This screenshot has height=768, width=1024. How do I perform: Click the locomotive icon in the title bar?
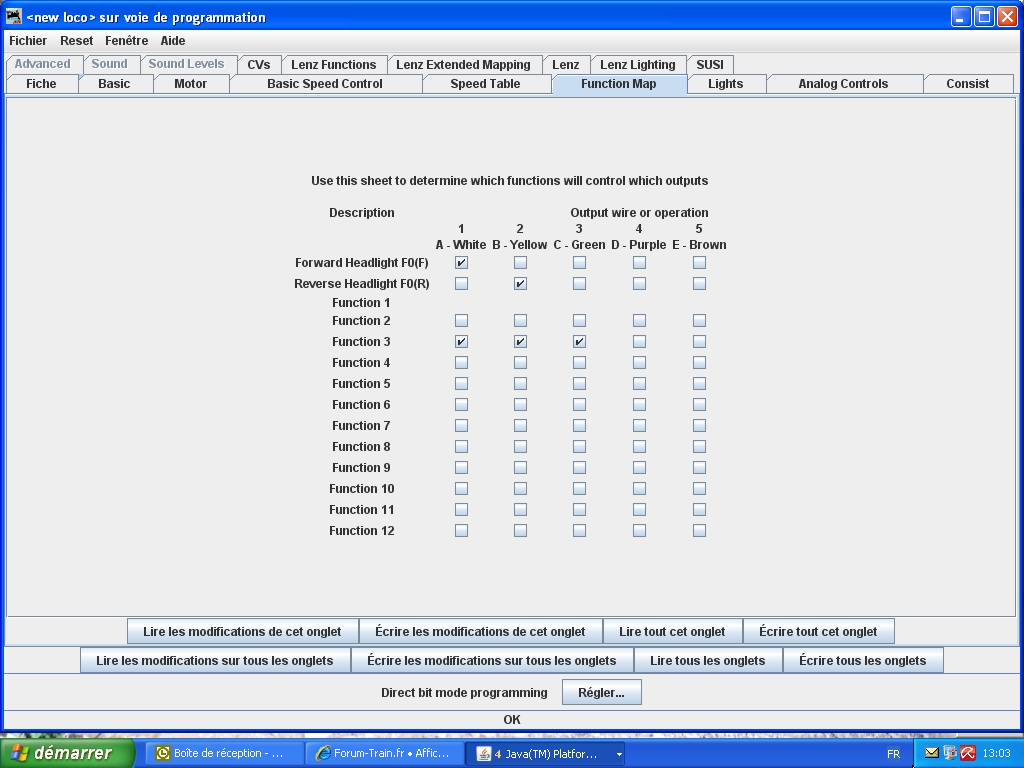click(13, 16)
